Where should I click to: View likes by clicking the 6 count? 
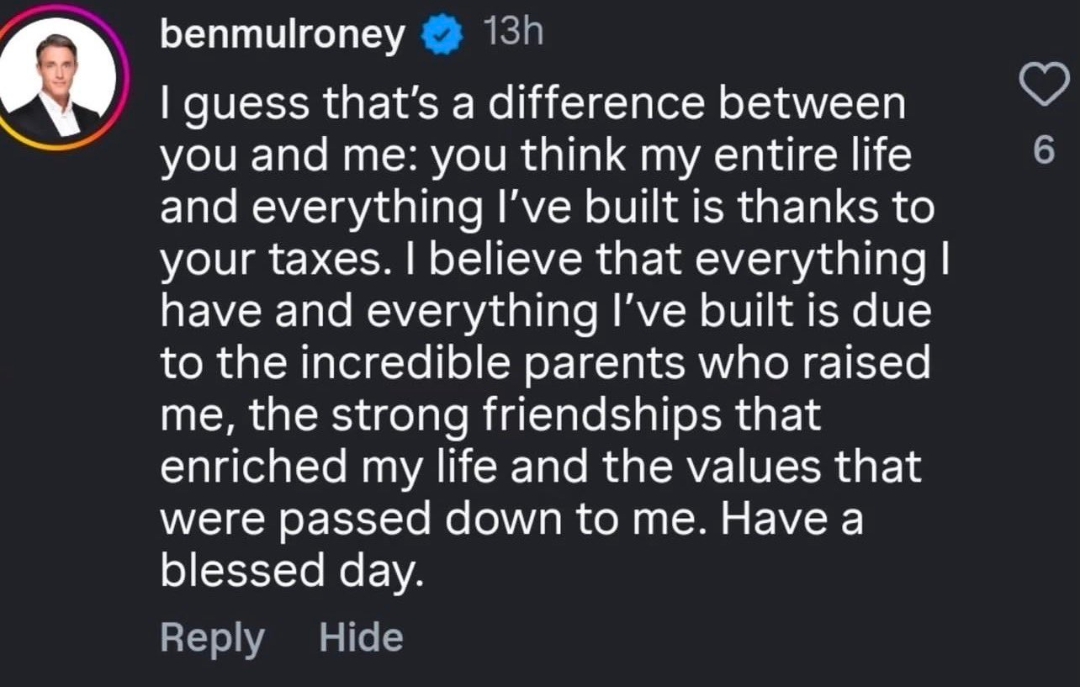(x=1043, y=151)
